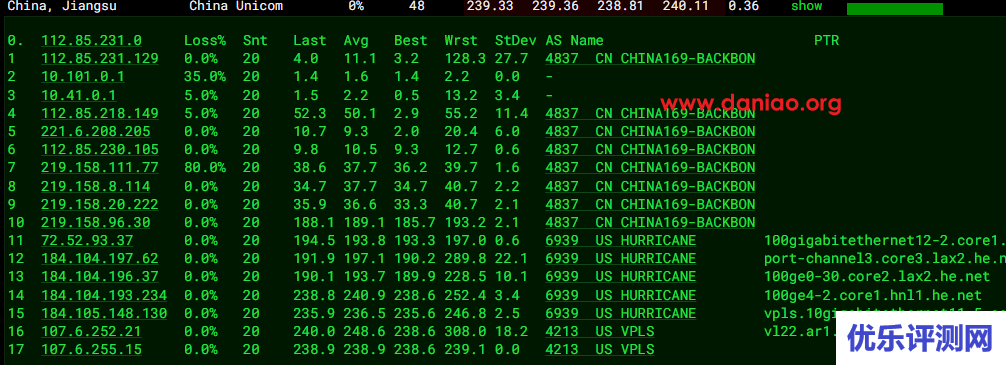Click IP address 10.101.0.1

83,76
